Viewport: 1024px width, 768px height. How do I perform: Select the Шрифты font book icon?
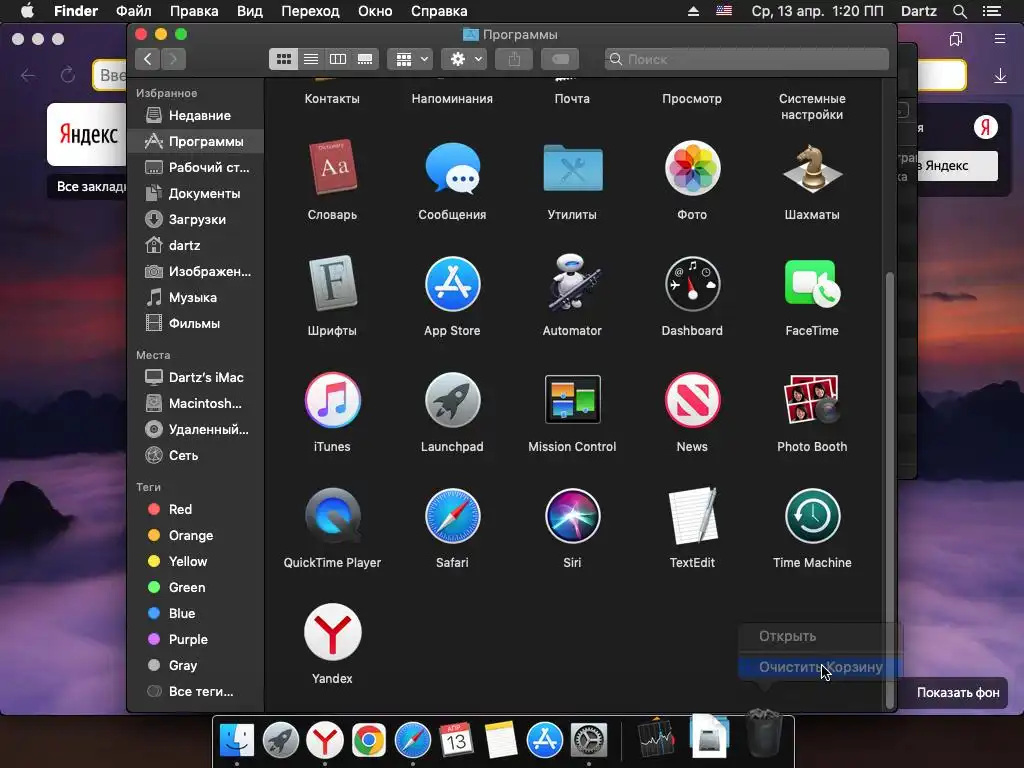click(332, 283)
